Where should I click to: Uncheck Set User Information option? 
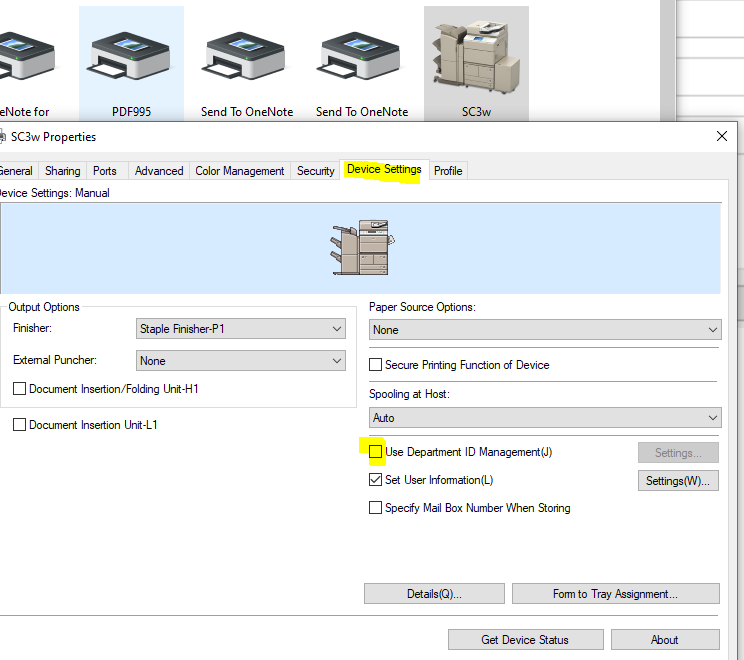click(376, 480)
